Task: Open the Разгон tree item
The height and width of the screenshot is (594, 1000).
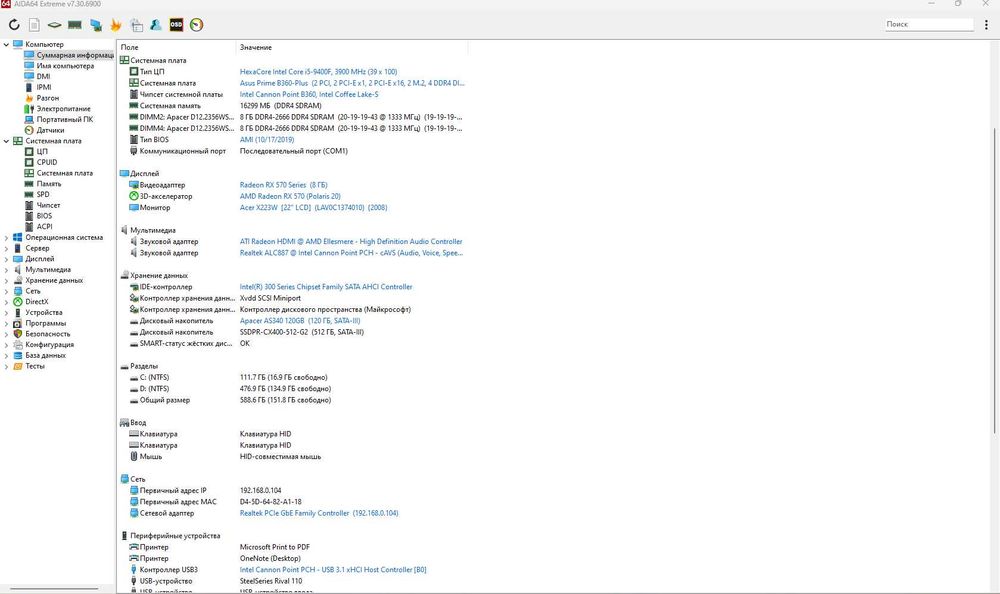Action: click(x=41, y=98)
